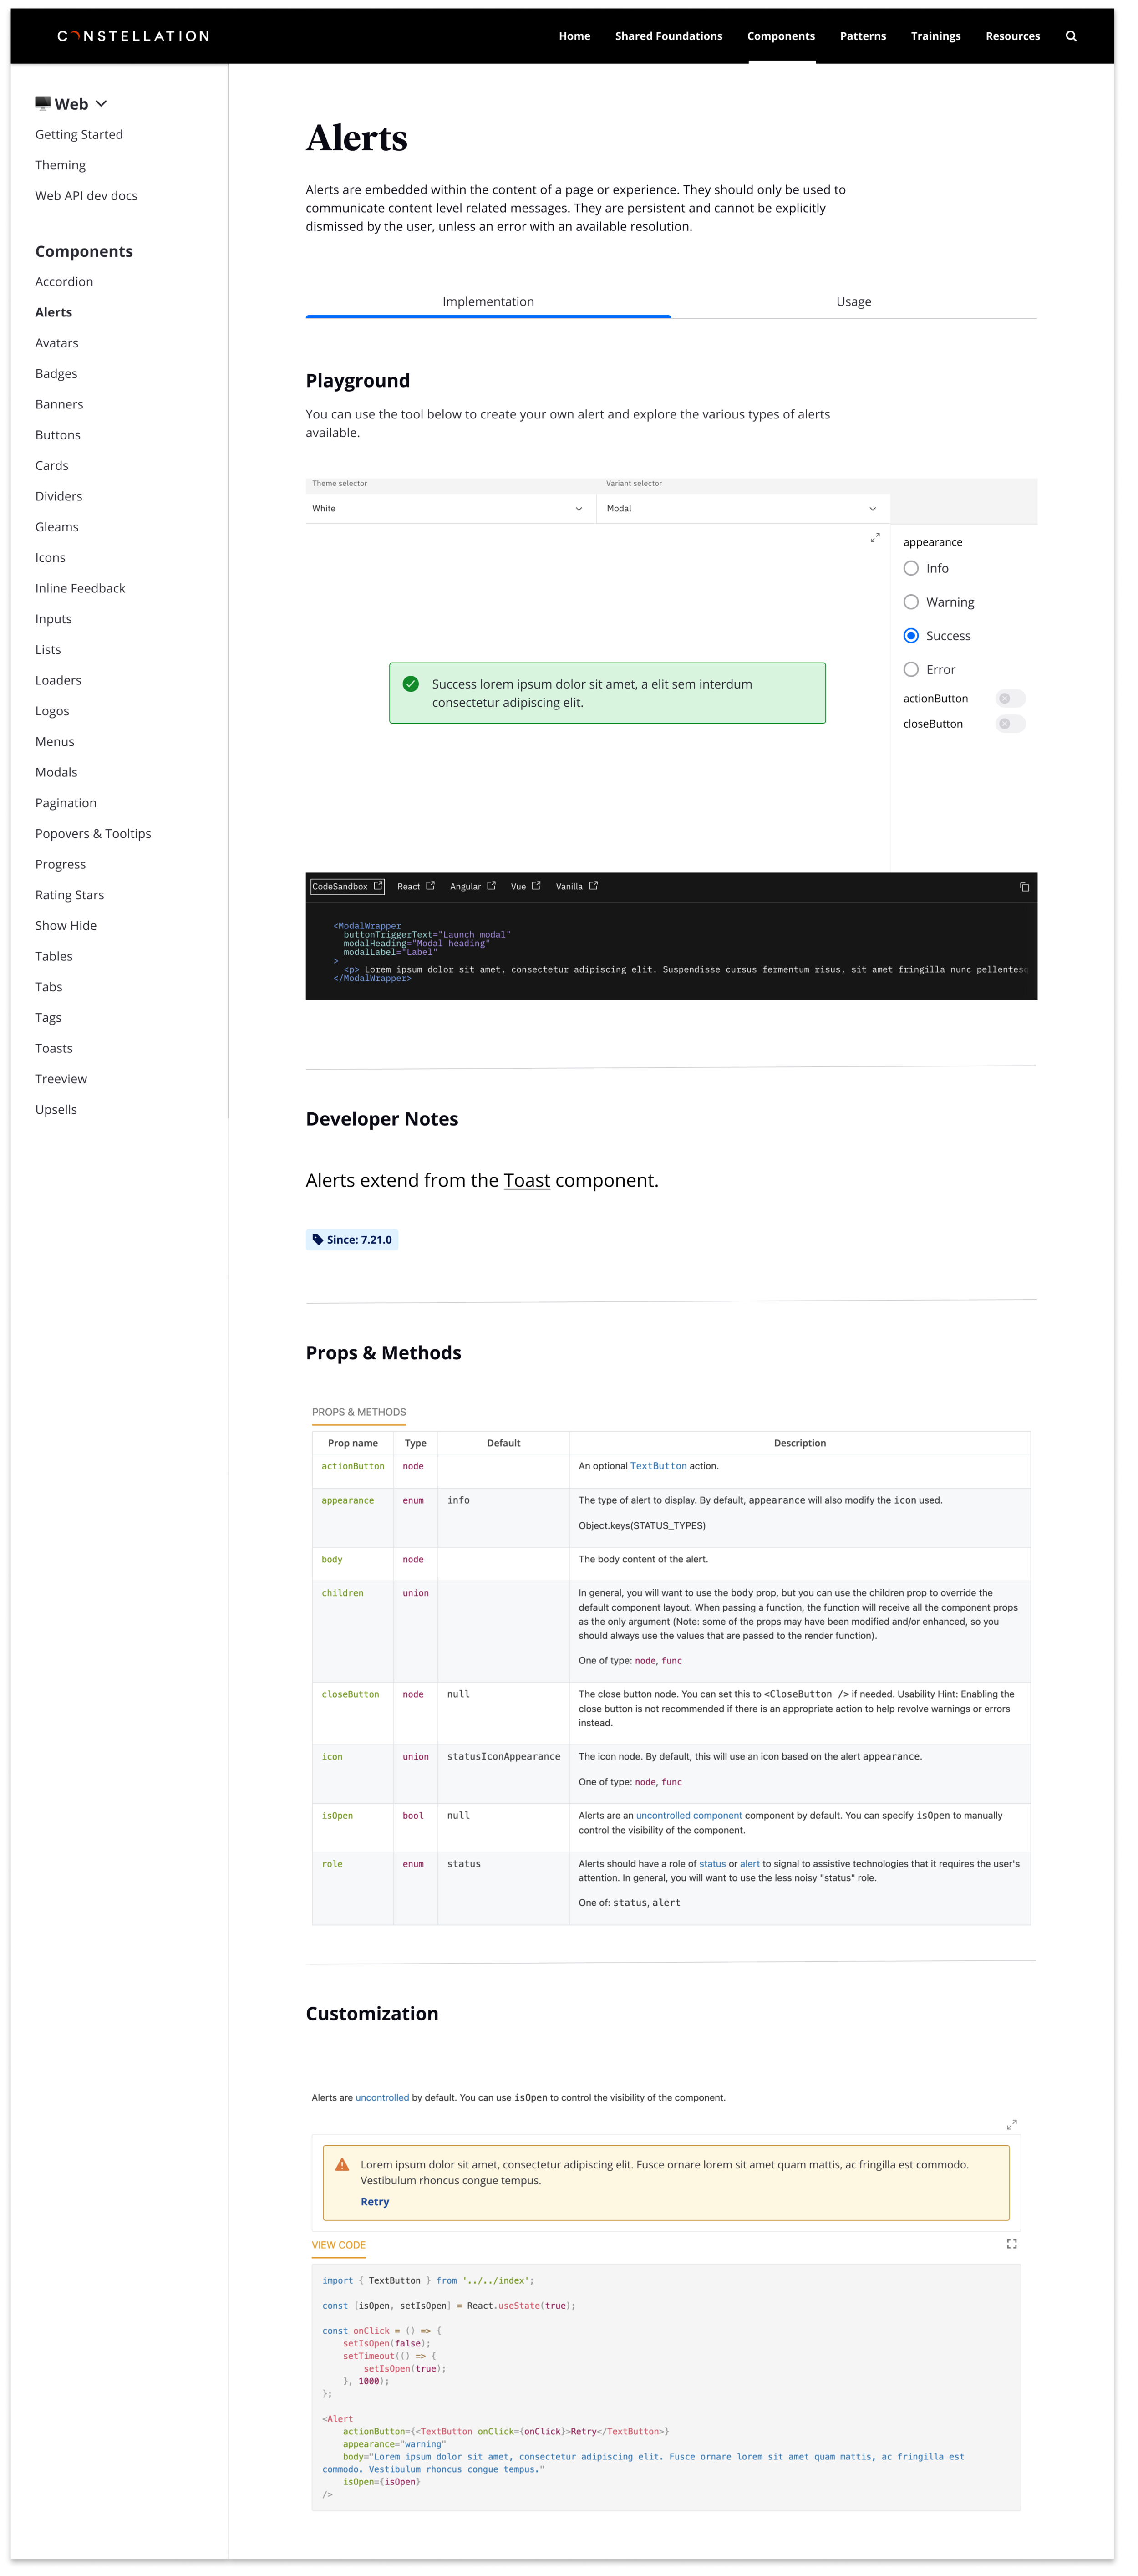
Task: Open the React example link
Action: pyautogui.click(x=415, y=886)
